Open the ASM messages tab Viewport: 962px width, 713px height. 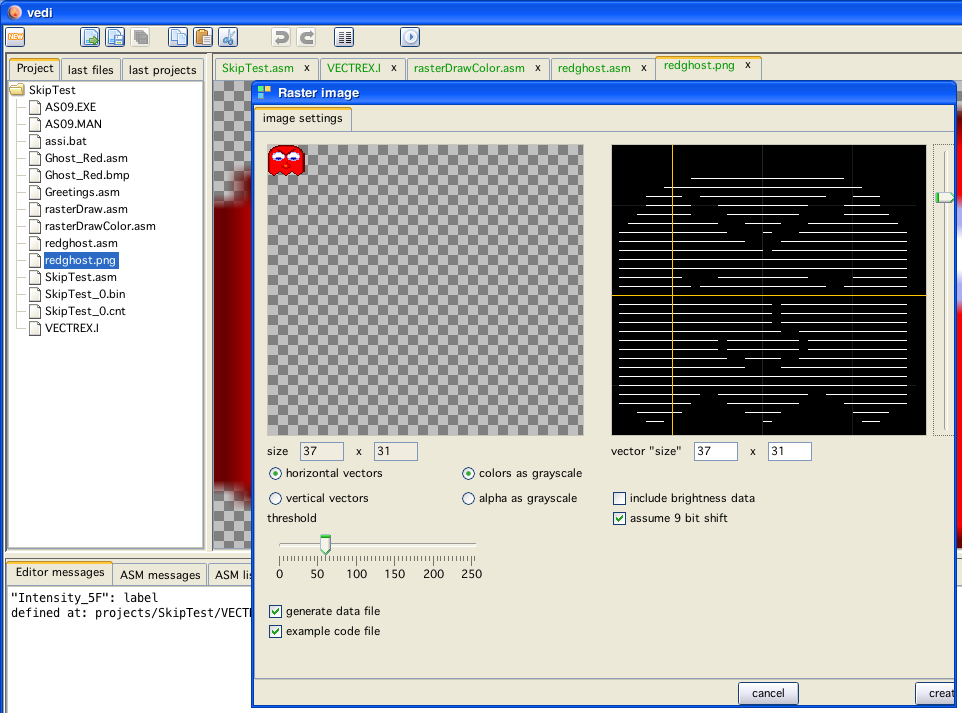coord(160,575)
